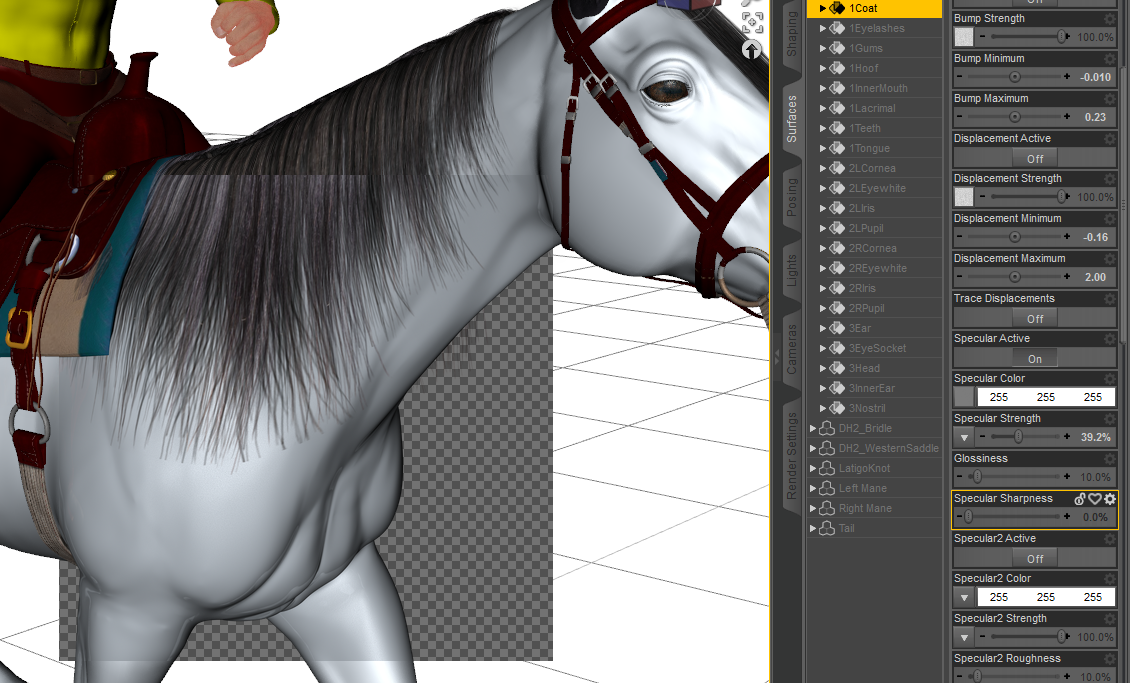Expand the Left Mane node
Screen dimensions: 1130x683
[813, 488]
